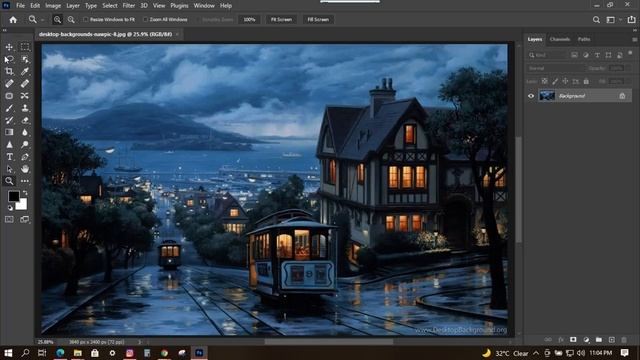Close the desktop-backgrounds document tab
The image size is (640, 360).
pyautogui.click(x=177, y=34)
